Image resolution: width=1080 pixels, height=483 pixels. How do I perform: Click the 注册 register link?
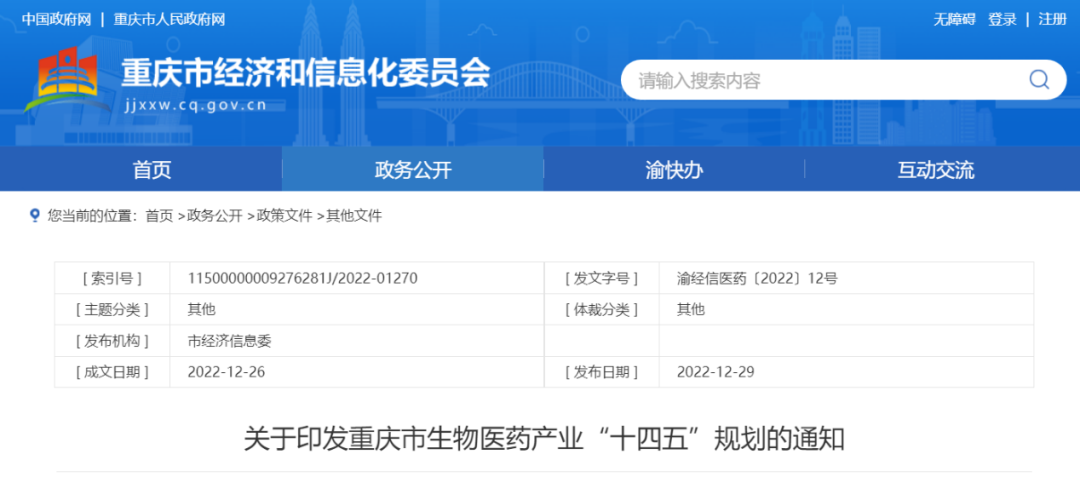[x=1052, y=19]
